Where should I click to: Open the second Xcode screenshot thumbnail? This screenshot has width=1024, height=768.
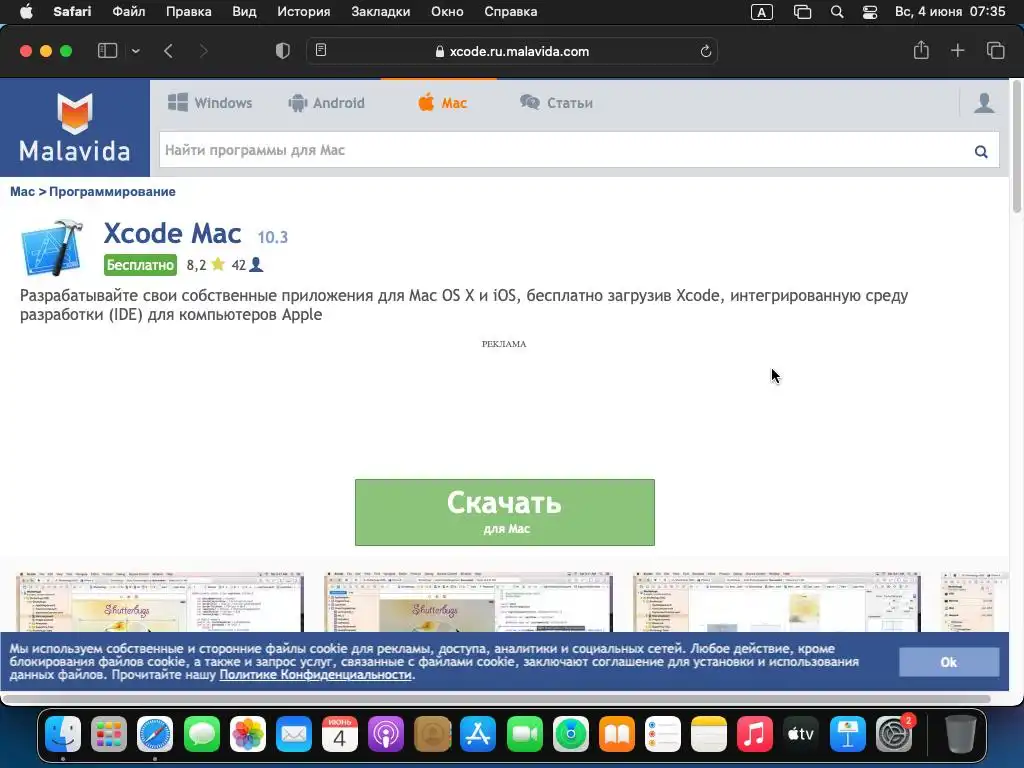click(468, 601)
